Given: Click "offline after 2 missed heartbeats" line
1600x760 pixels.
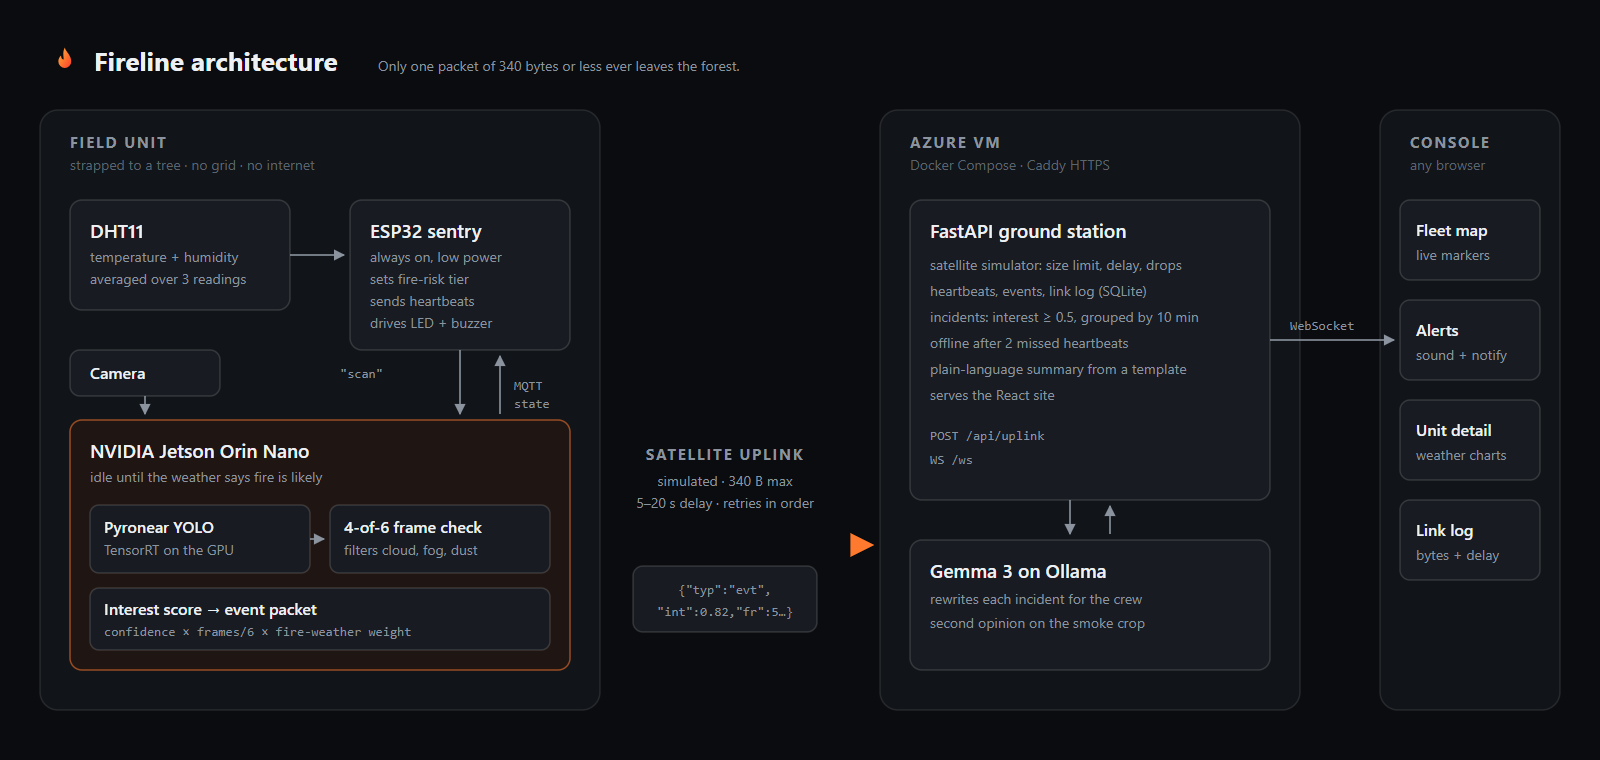Looking at the screenshot, I should [x=1029, y=343].
